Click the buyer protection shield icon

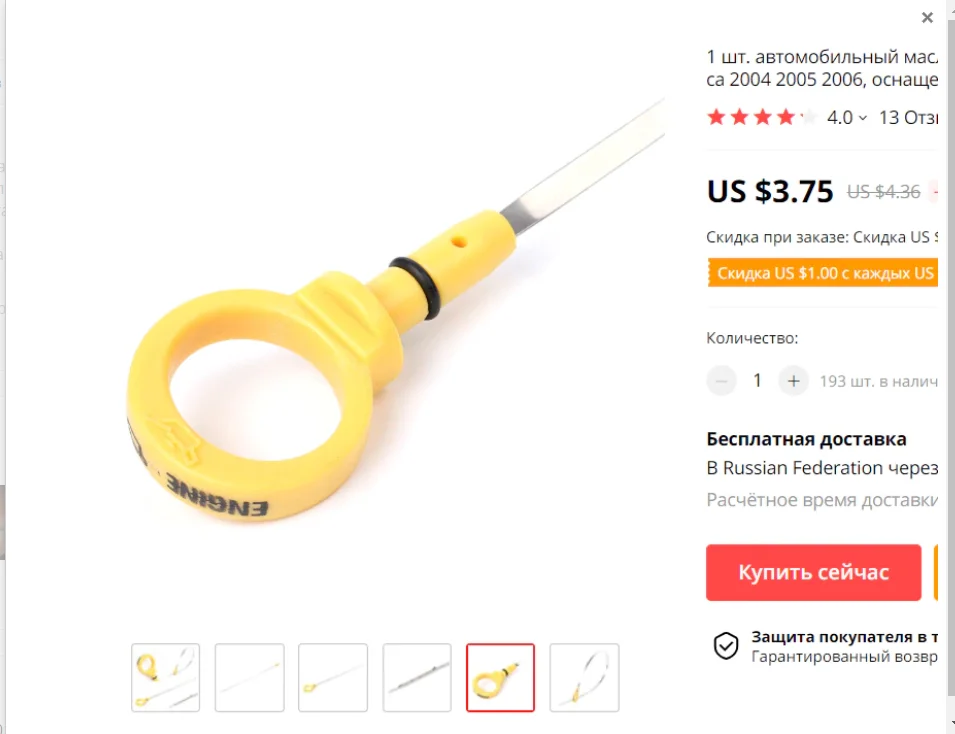coord(725,646)
